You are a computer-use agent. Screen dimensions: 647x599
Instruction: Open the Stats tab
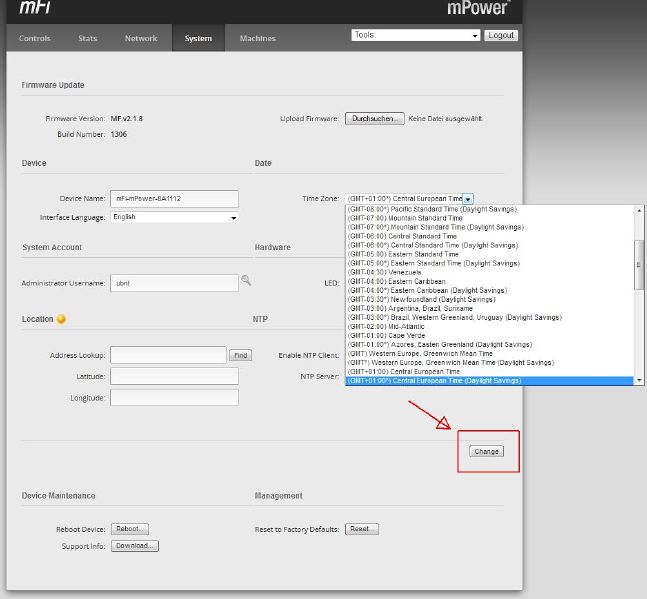point(88,39)
